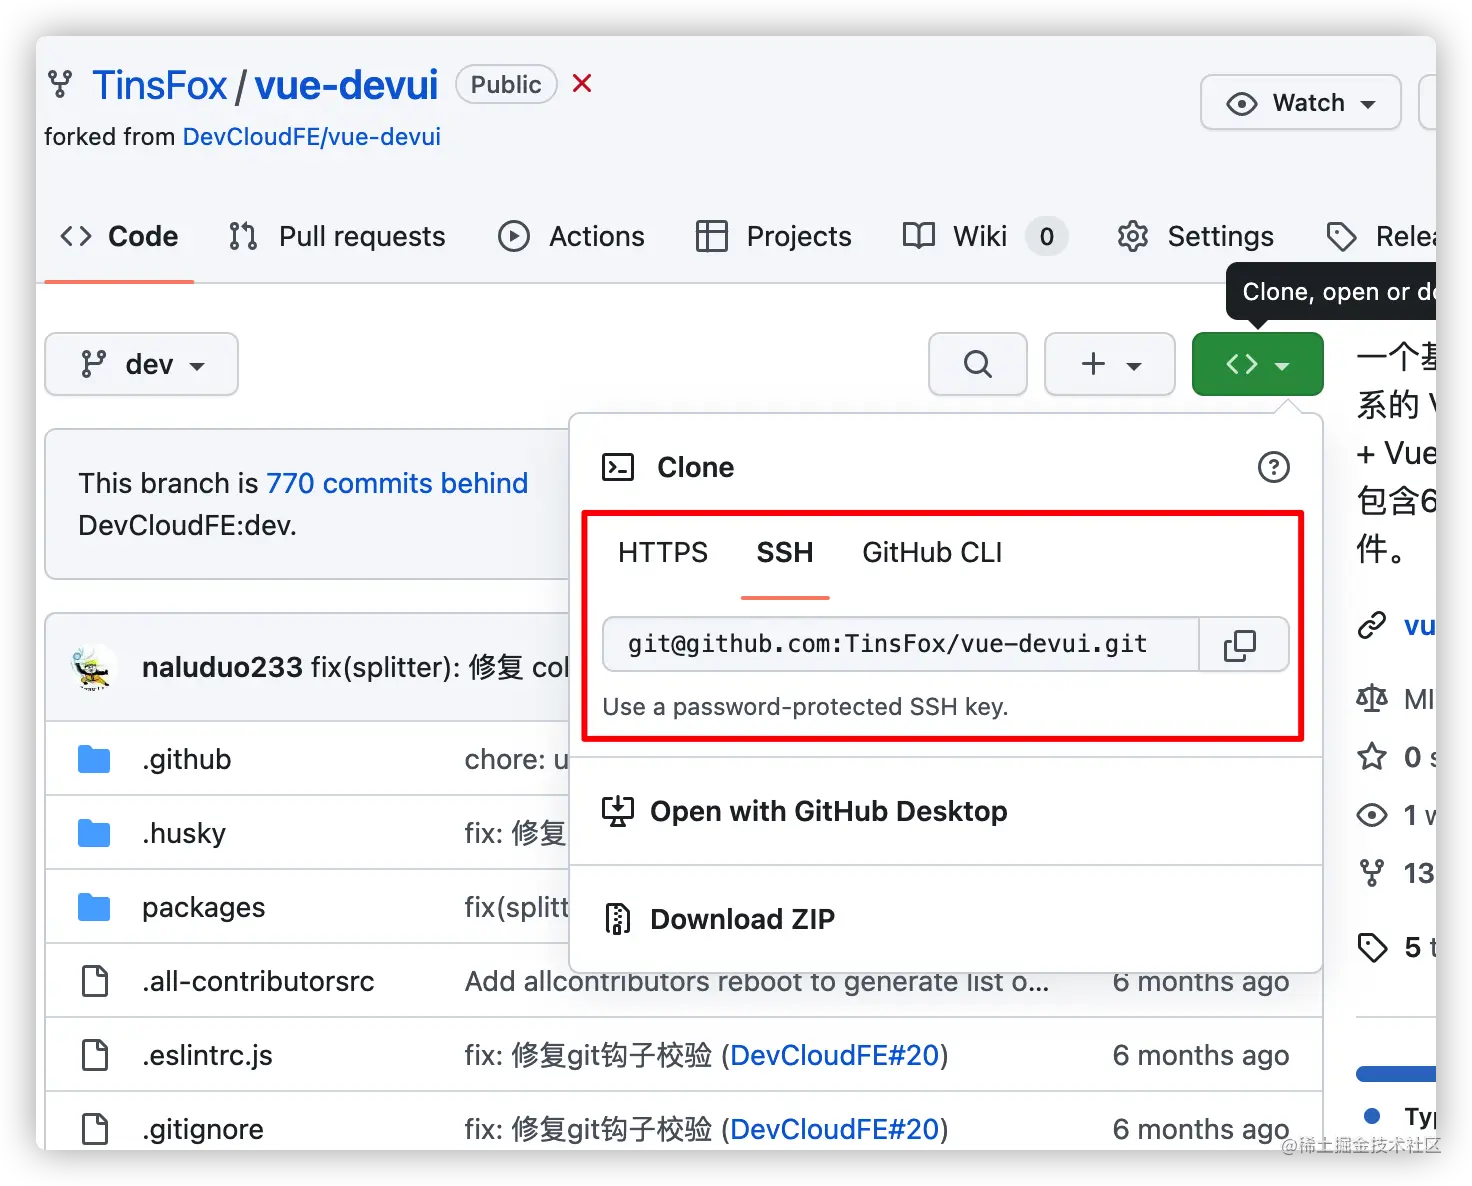Select the SSH clone option
Image resolution: width=1472 pixels, height=1186 pixels.
coord(785,553)
